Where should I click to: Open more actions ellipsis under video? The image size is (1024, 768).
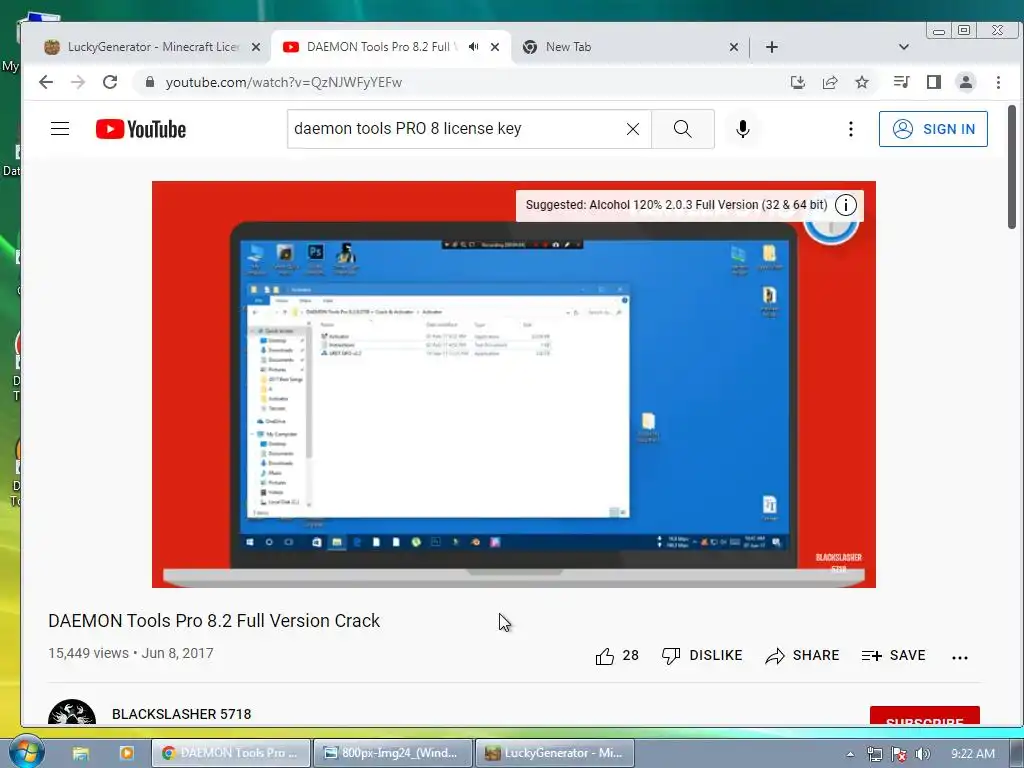(960, 658)
